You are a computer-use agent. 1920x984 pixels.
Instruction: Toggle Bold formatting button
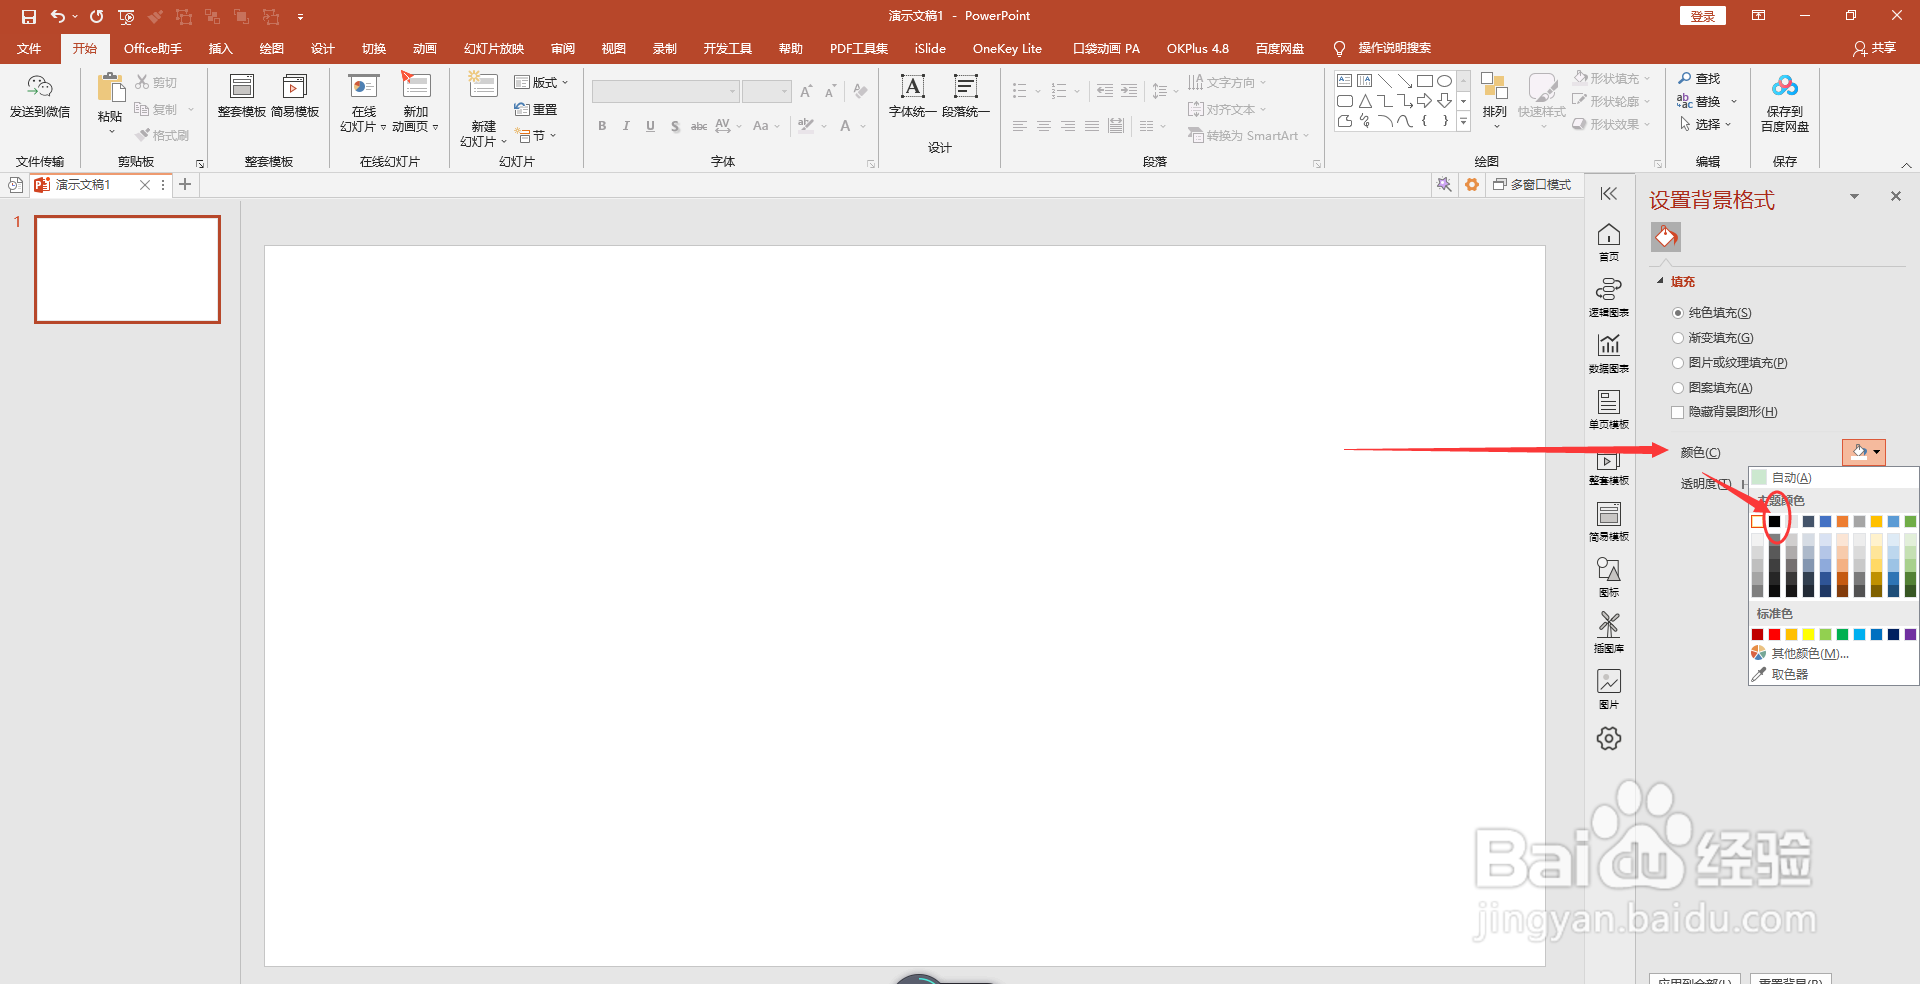(x=602, y=126)
